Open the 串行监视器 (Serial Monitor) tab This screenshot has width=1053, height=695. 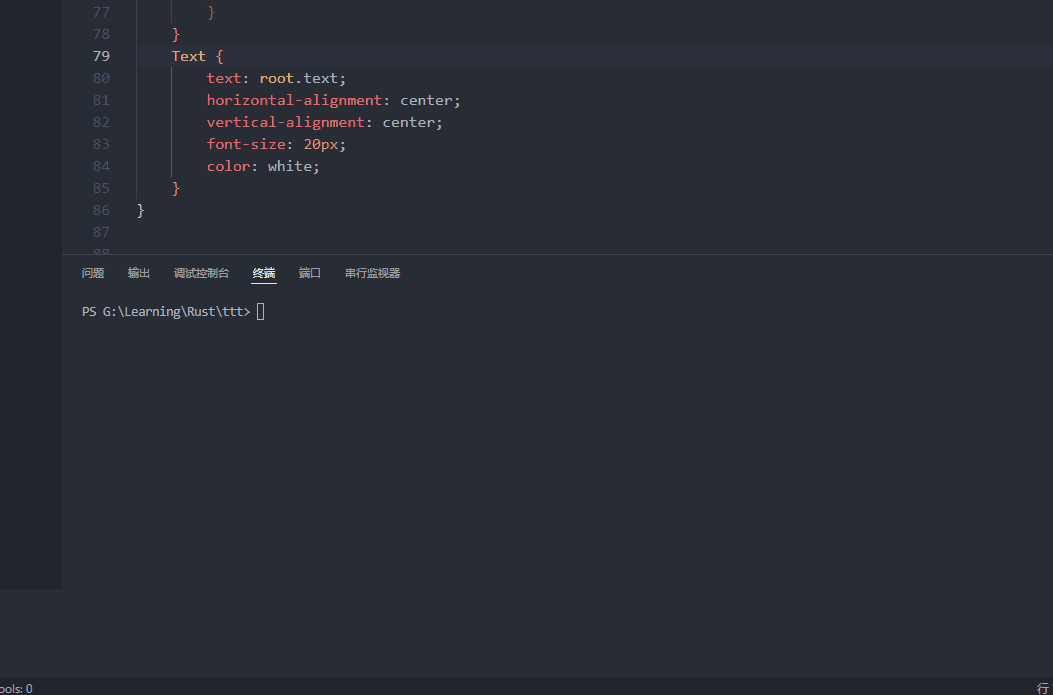[371, 272]
